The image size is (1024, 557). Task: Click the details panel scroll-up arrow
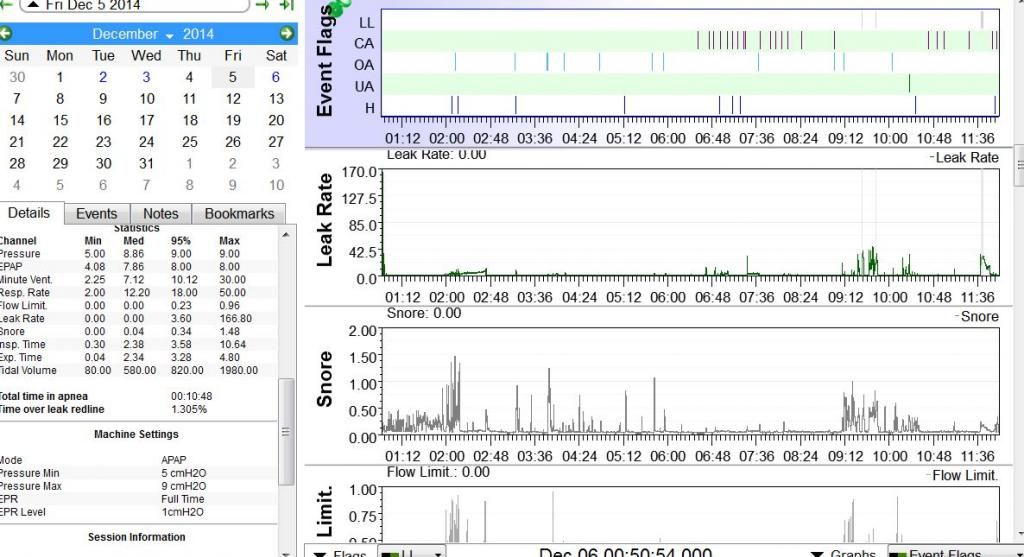coord(286,234)
